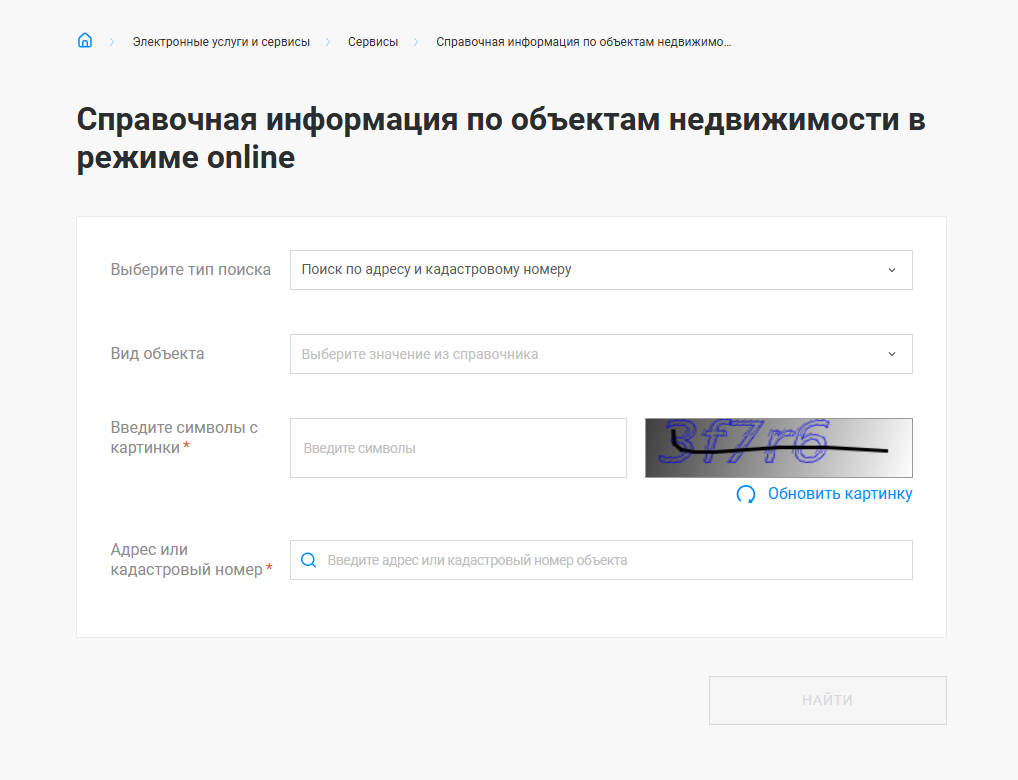Focus the 'Введите символы' captcha input
1018x780 pixels.
(x=458, y=448)
